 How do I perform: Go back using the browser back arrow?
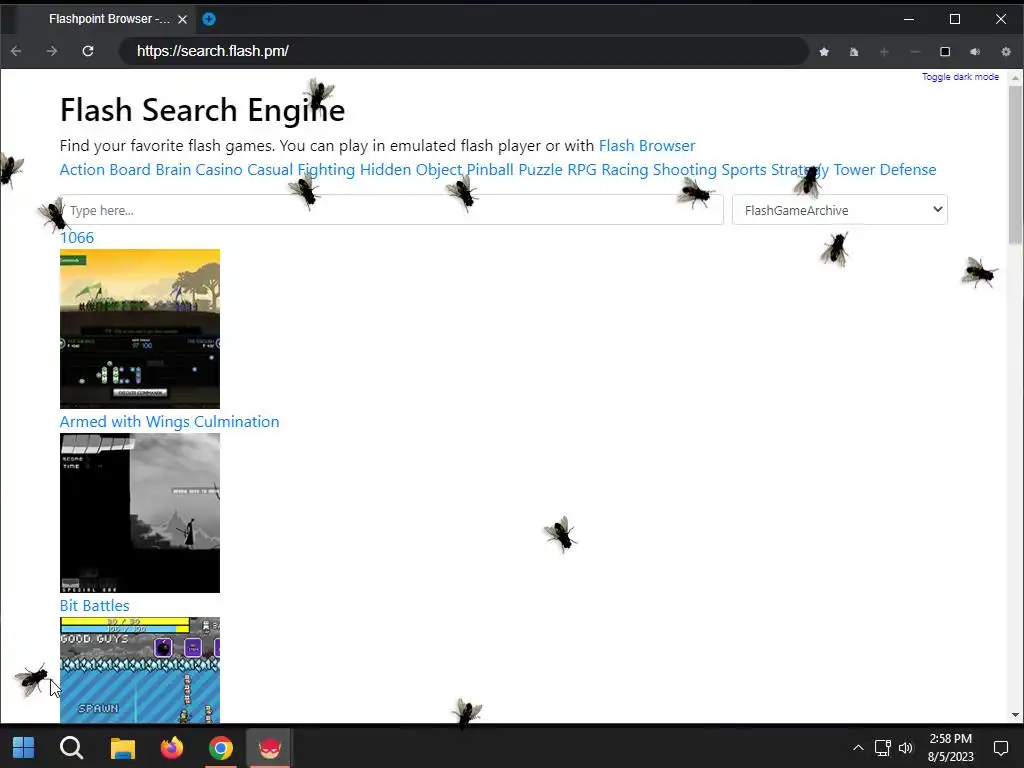click(x=16, y=51)
